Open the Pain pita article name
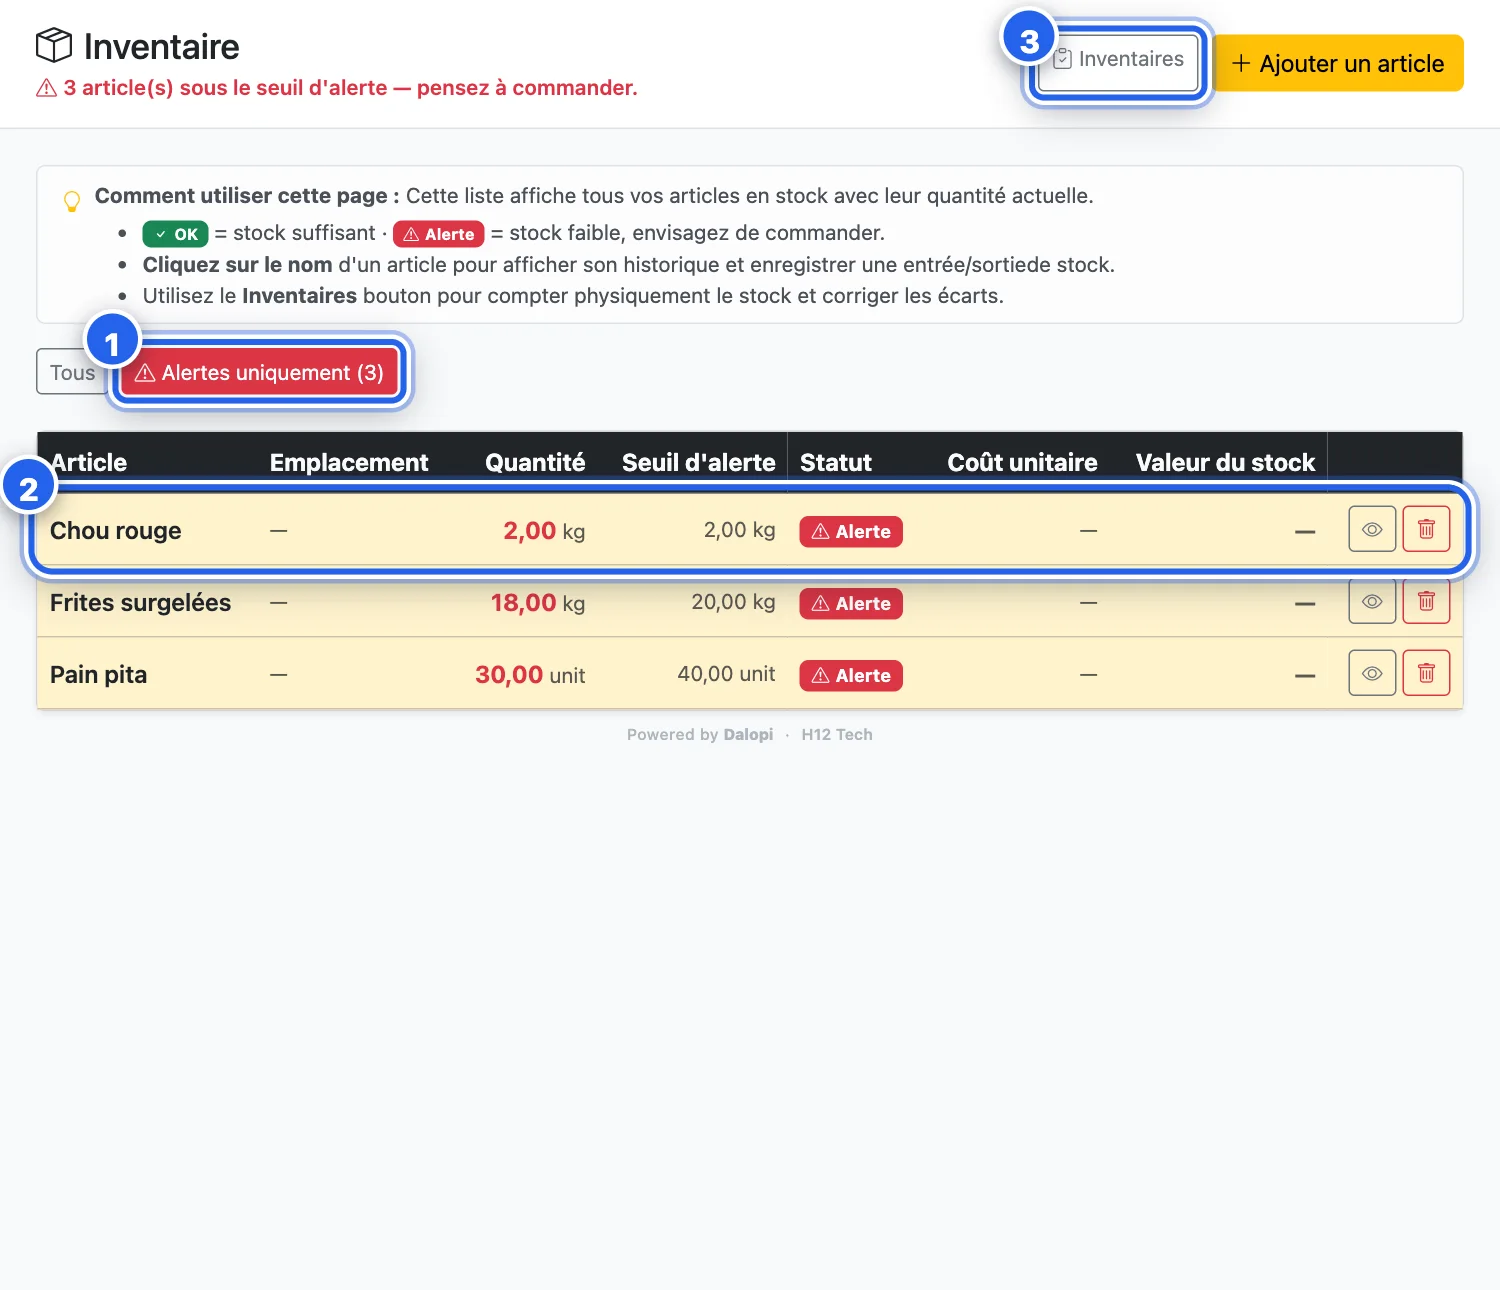This screenshot has width=1500, height=1290. click(x=98, y=675)
